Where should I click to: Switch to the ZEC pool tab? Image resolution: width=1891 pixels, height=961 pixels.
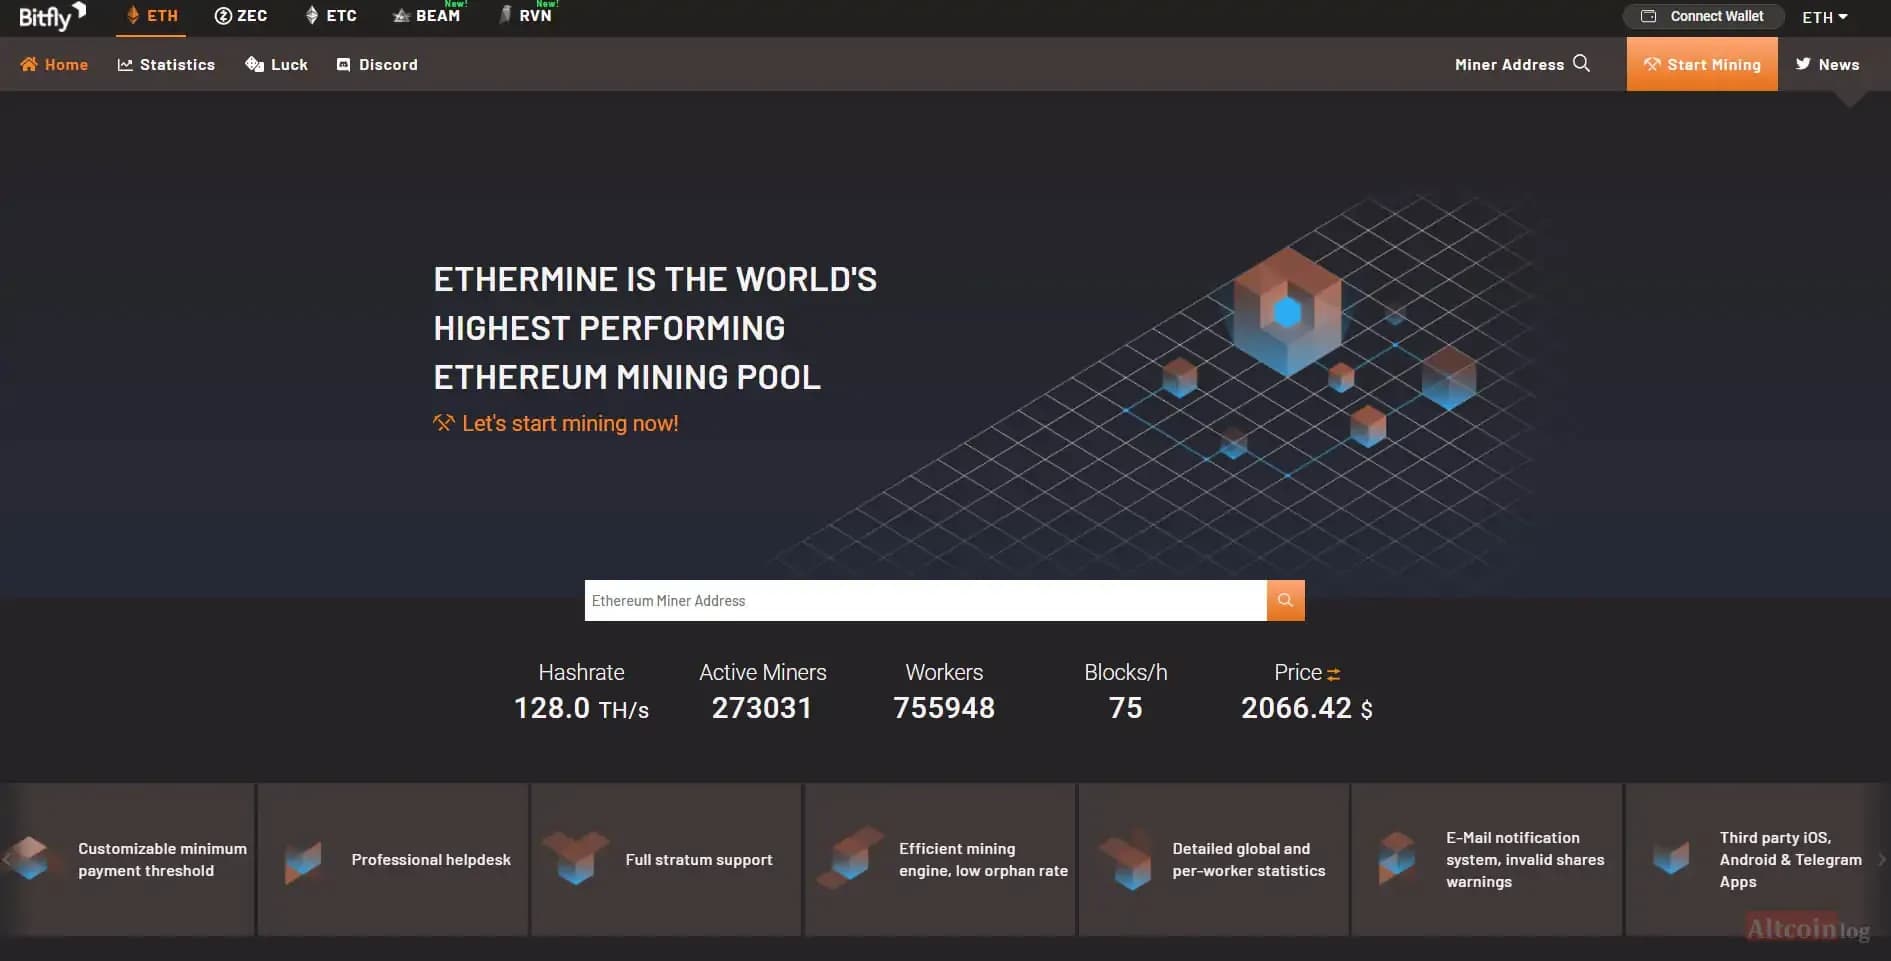pyautogui.click(x=241, y=16)
